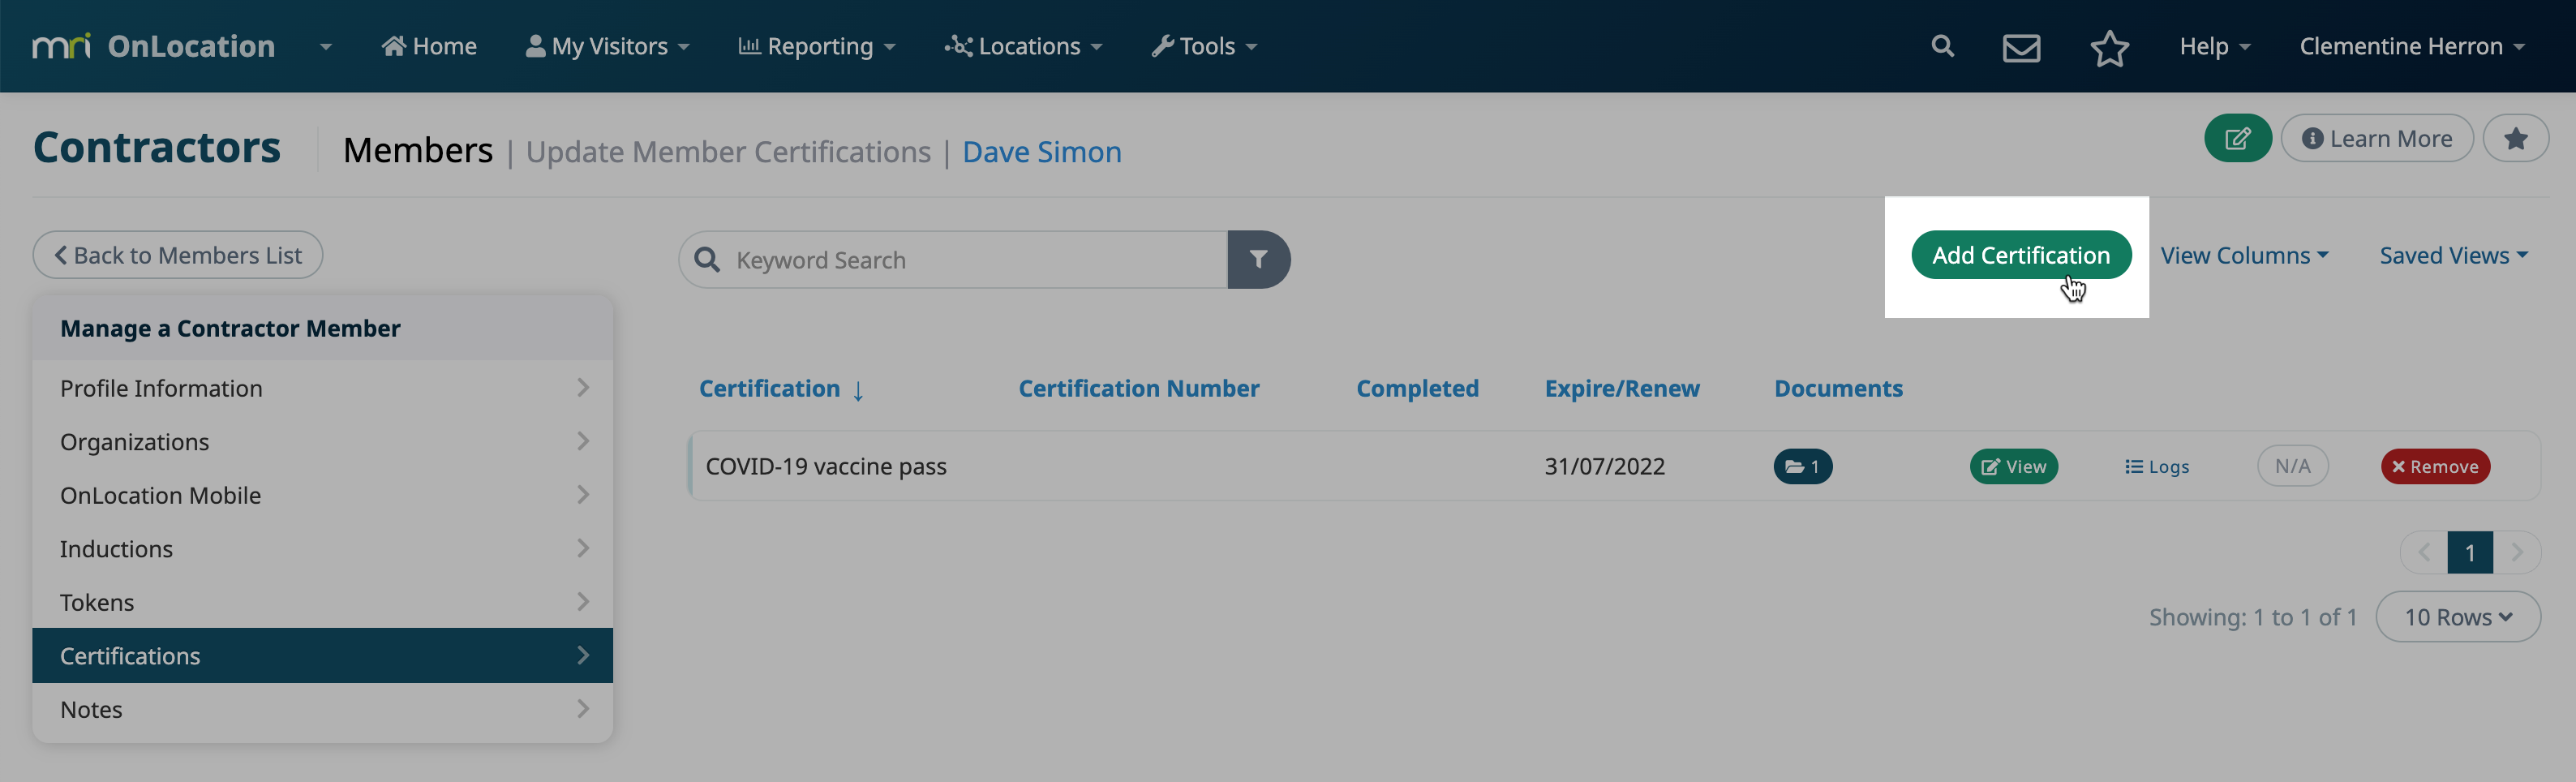
Task: Open the View Columns dropdown
Action: tap(2244, 255)
